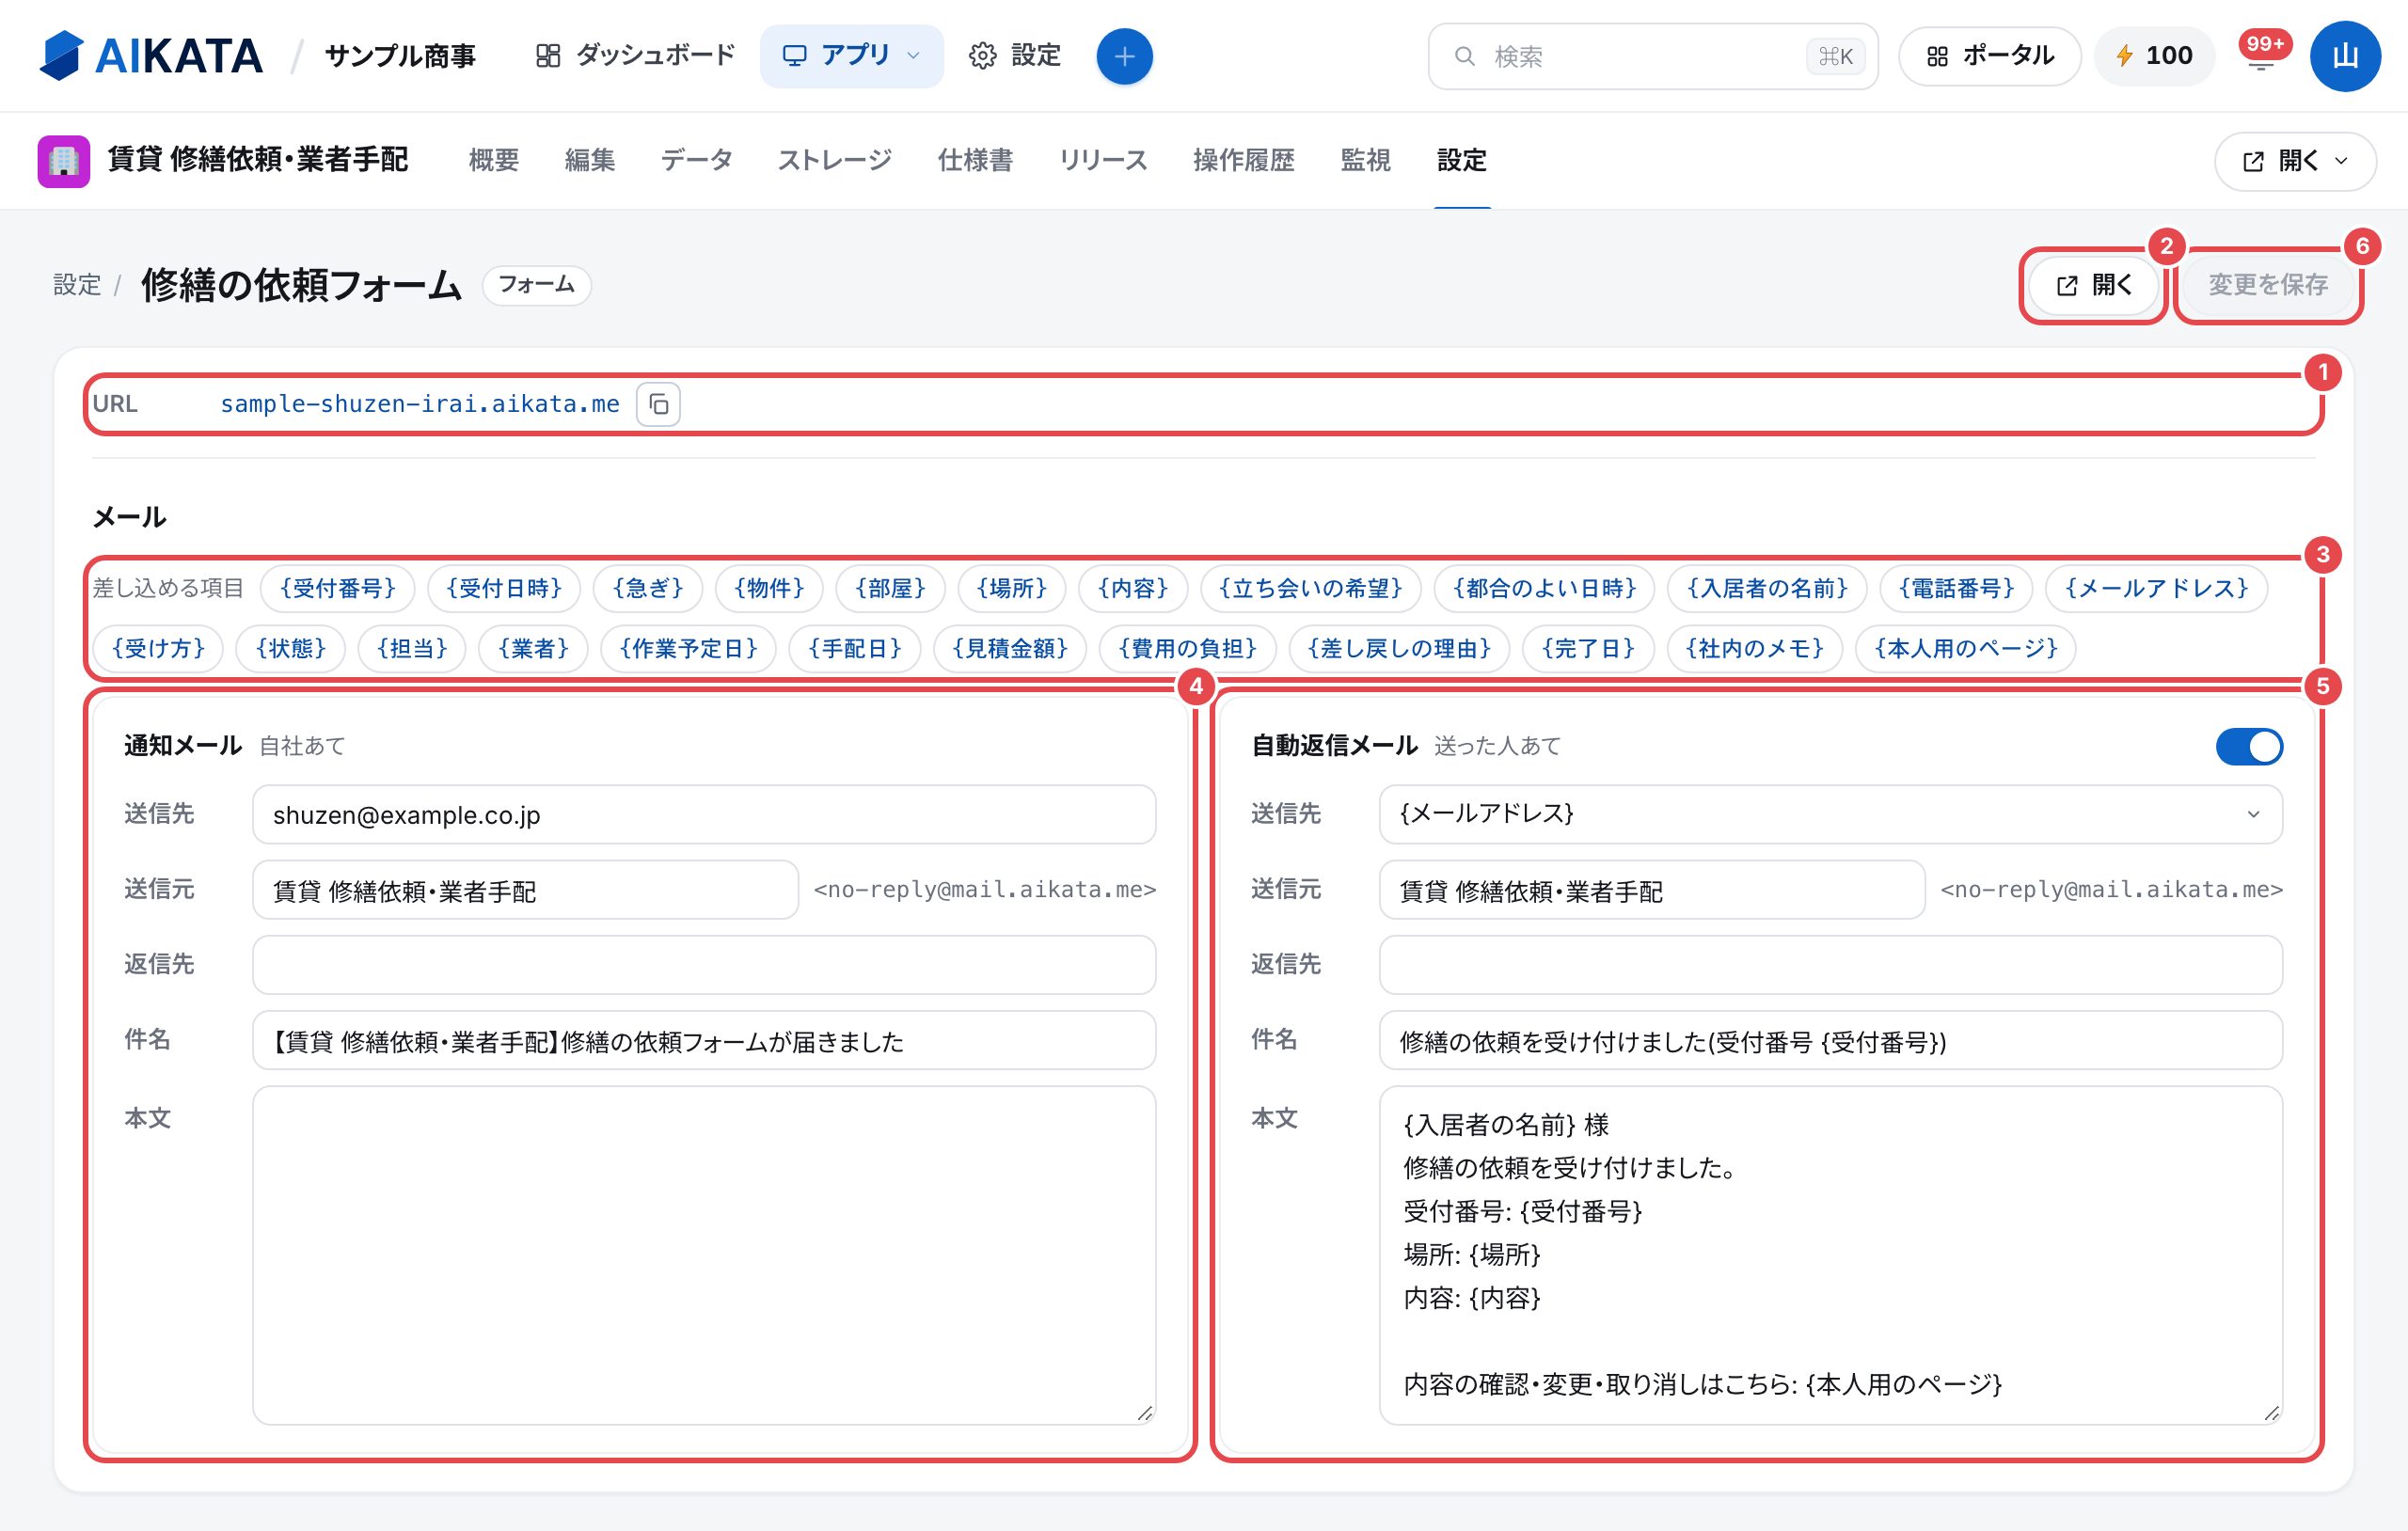Viewport: 2408px width, 1531px height.
Task: Insert the {本人用のページ} chip
Action: point(1965,648)
